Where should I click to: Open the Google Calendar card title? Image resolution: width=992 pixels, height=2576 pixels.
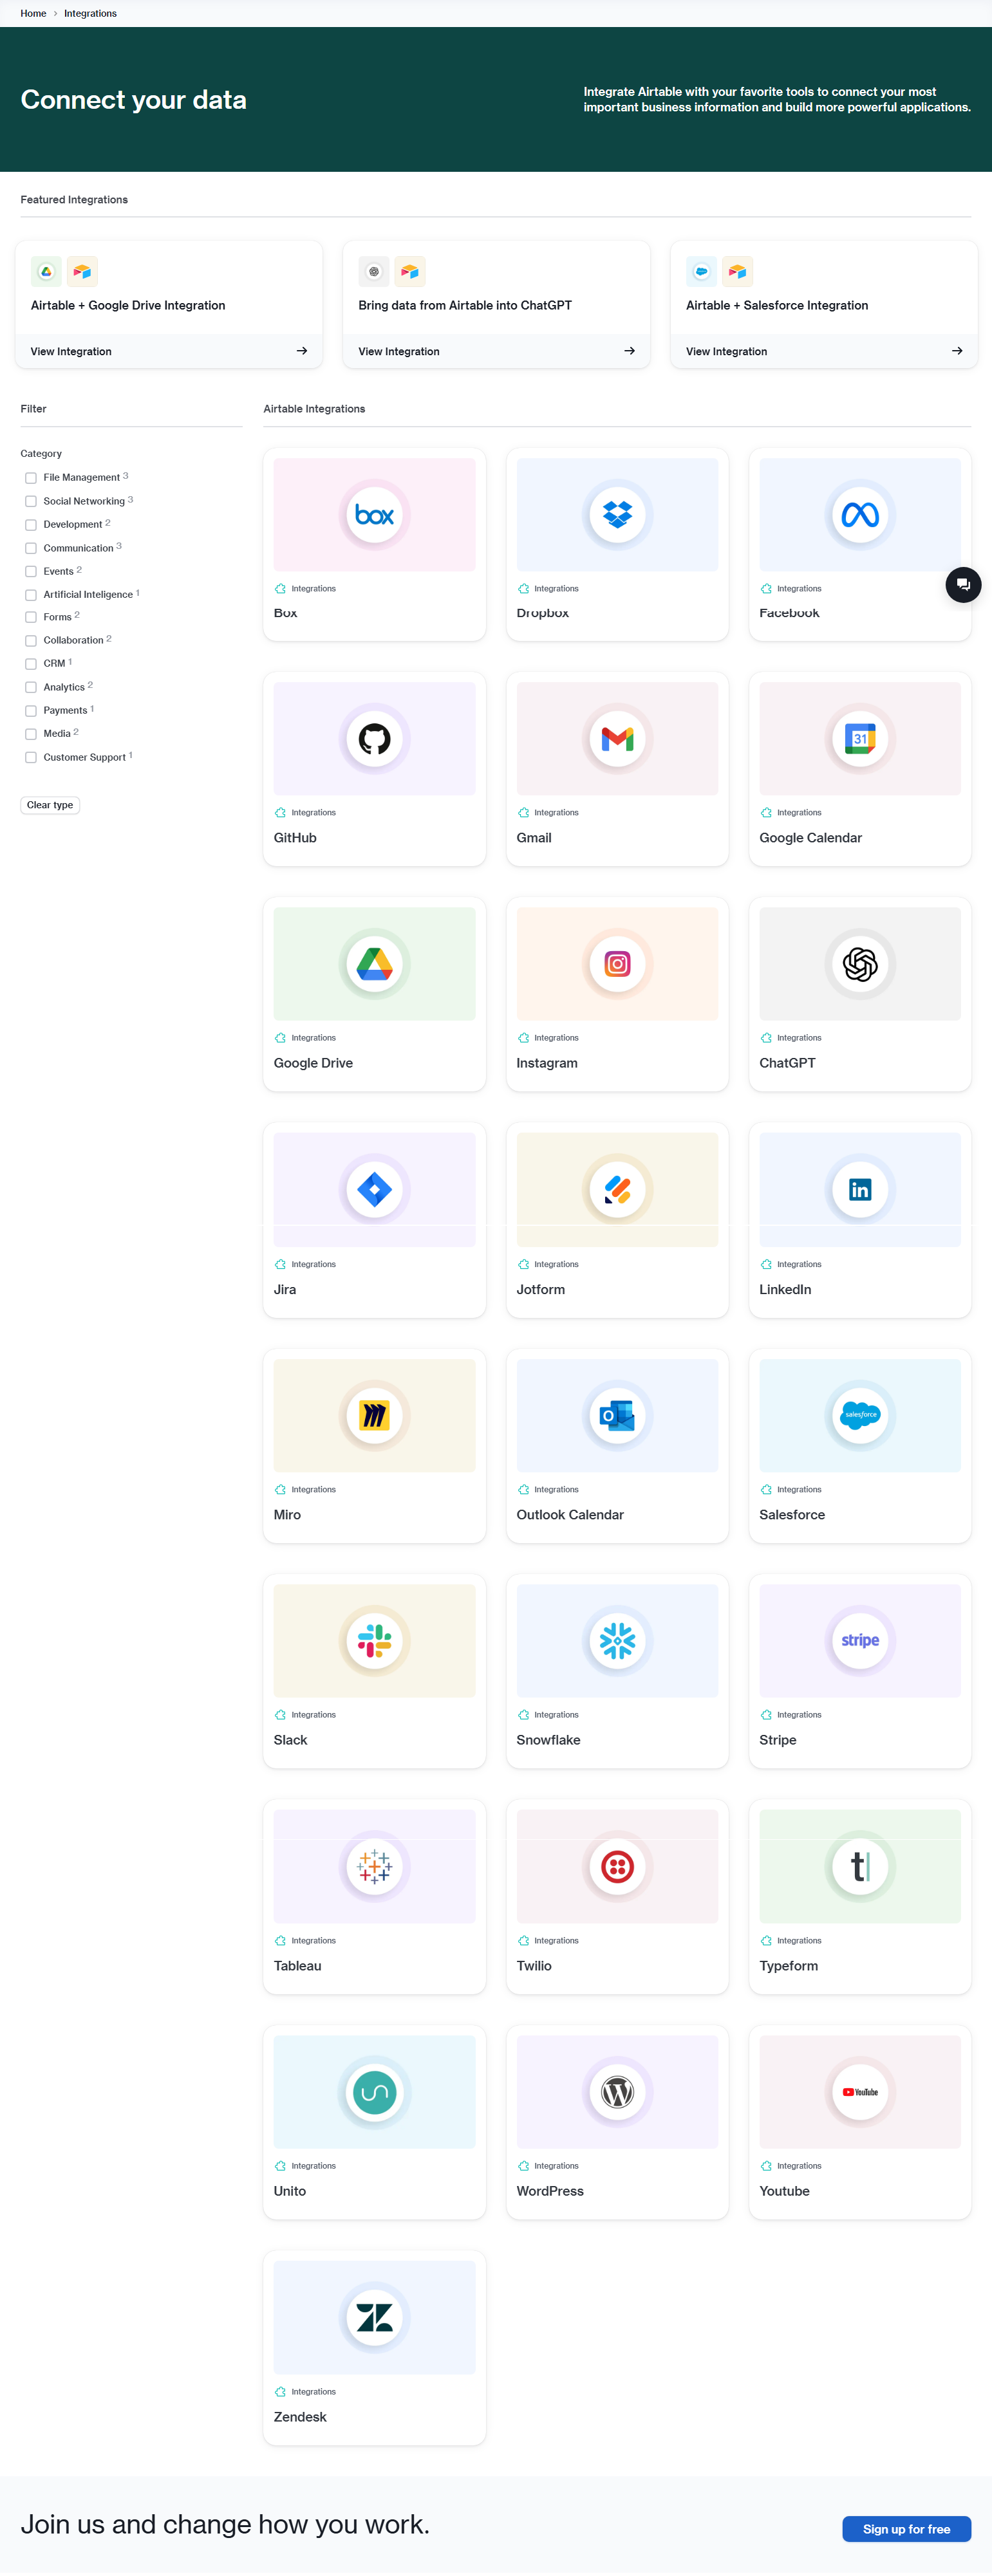click(x=810, y=838)
